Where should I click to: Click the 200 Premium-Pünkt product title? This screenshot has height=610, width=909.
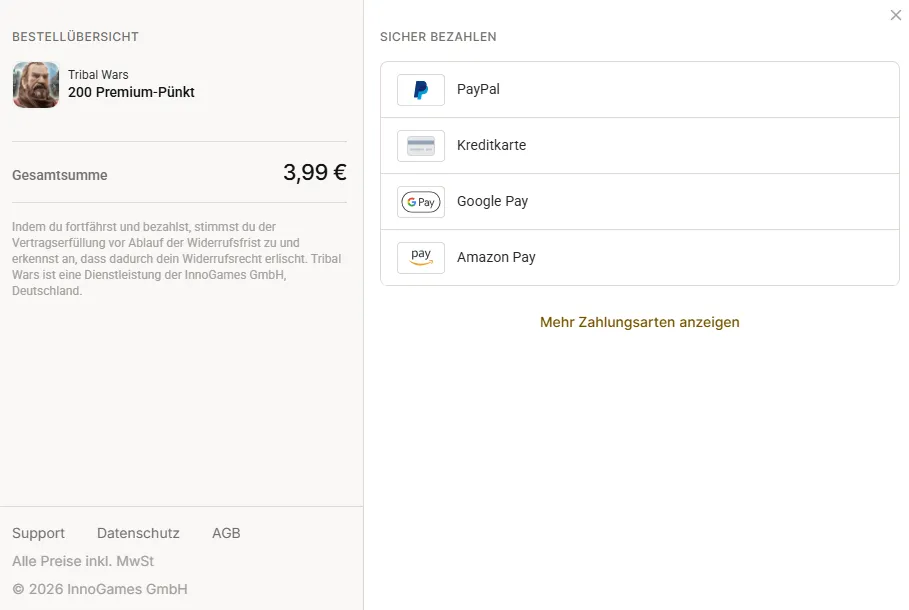point(131,92)
